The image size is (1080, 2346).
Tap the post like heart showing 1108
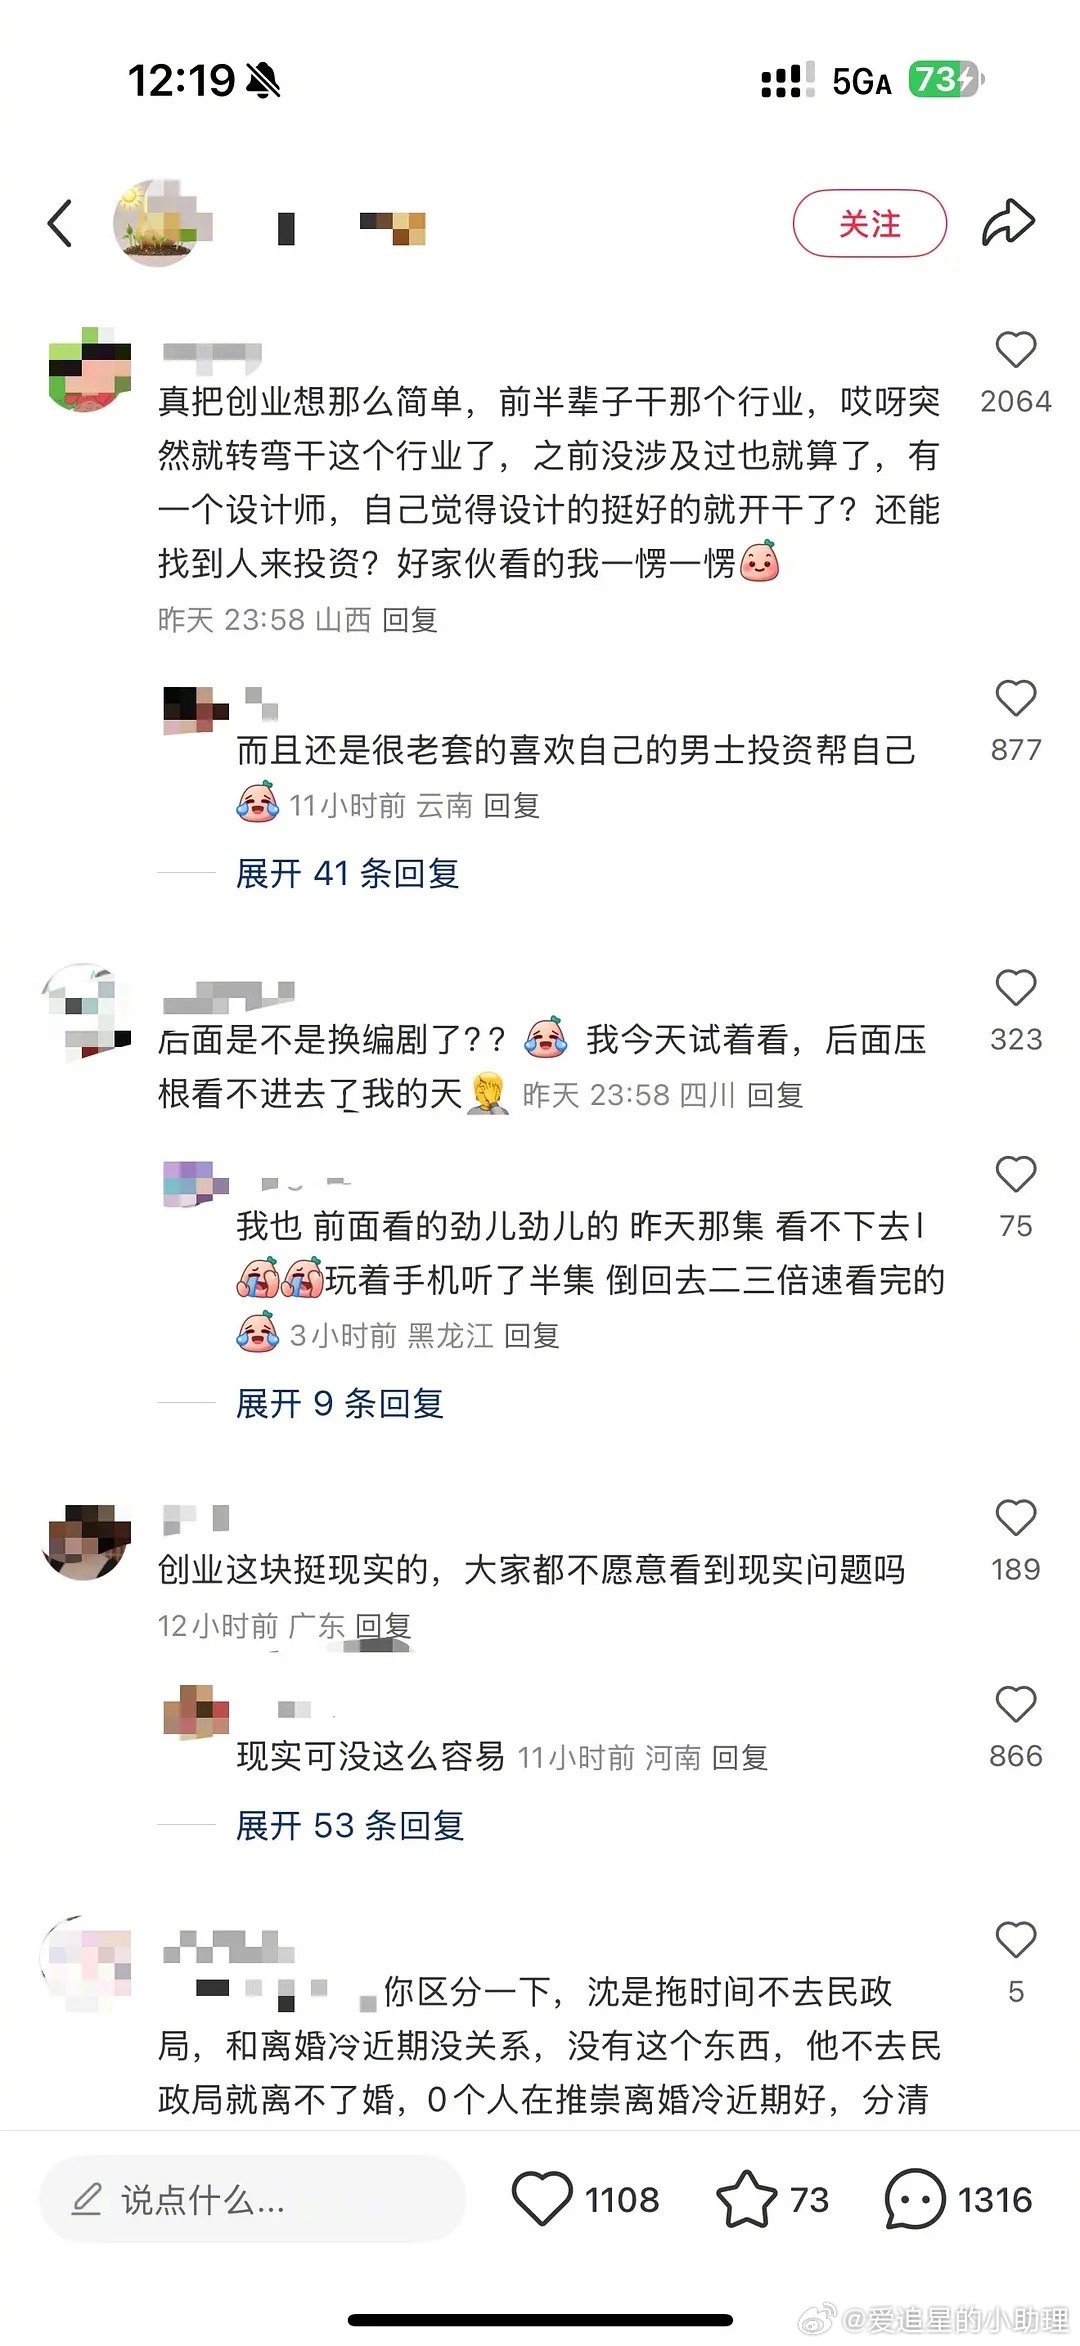[x=541, y=2199]
